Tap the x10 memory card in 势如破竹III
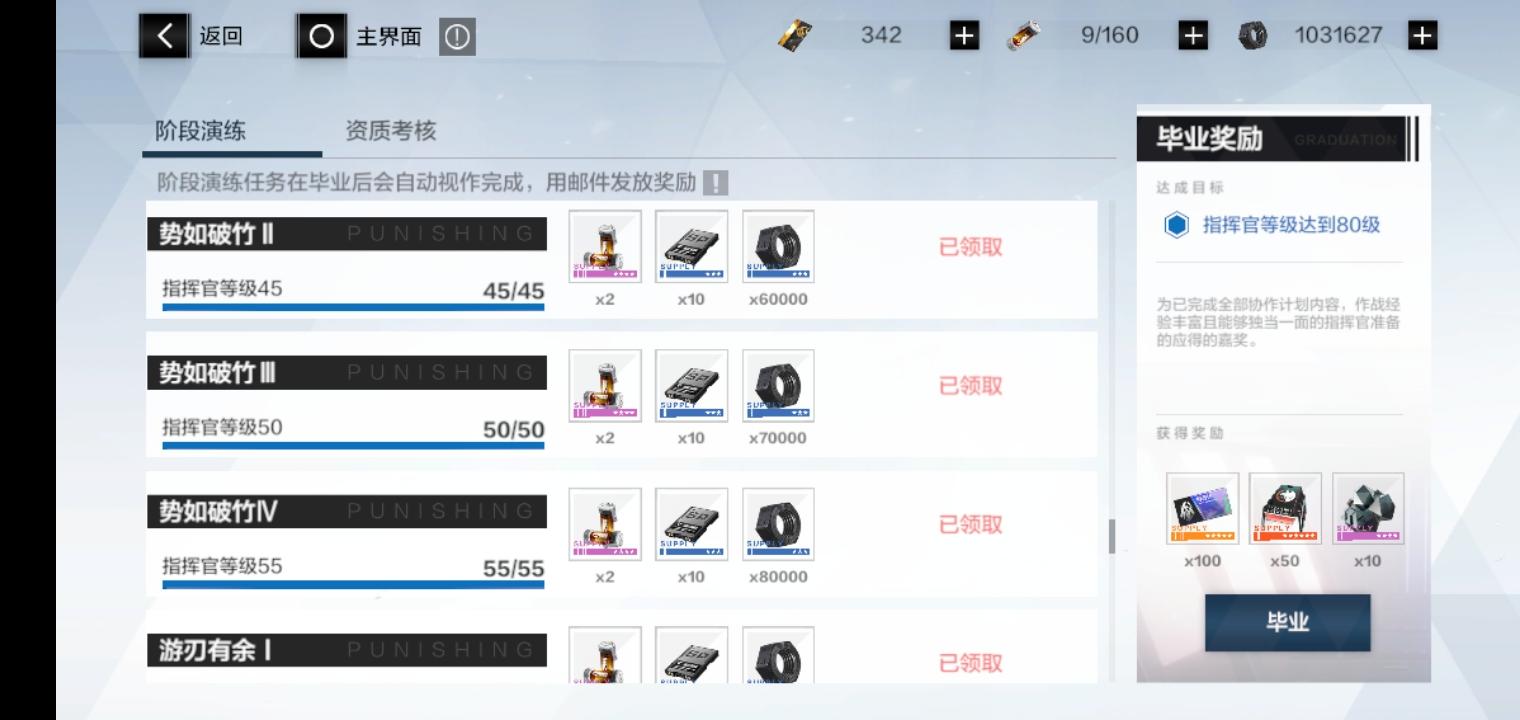Viewport: 1520px width, 720px height. (691, 385)
